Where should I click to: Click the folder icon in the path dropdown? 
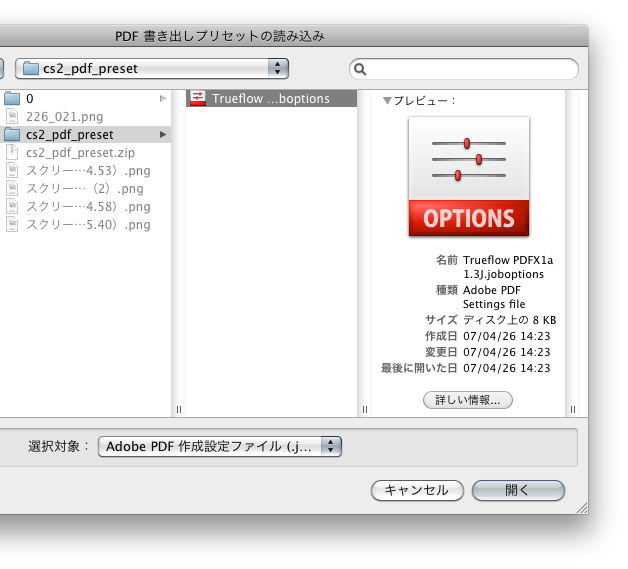30,68
